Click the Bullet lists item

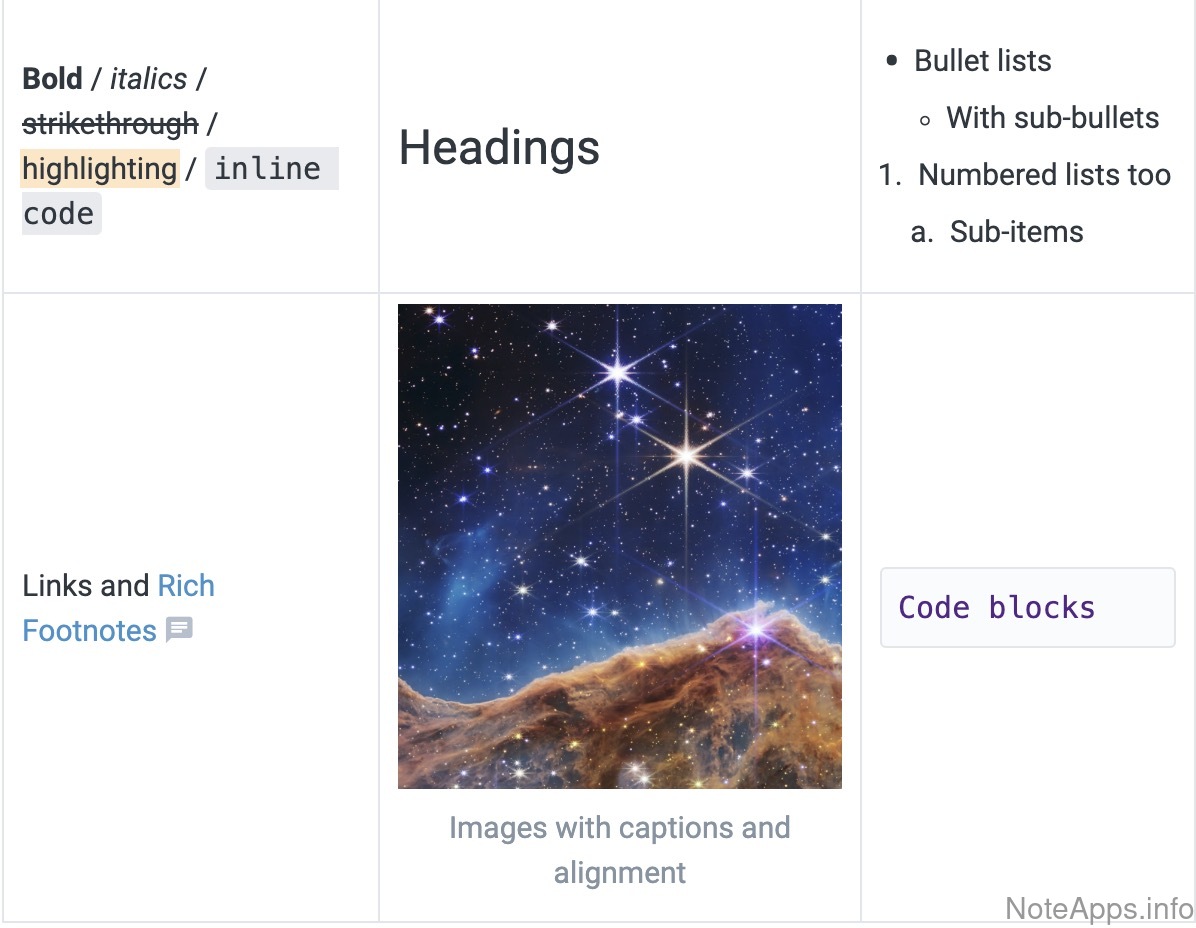(x=983, y=61)
